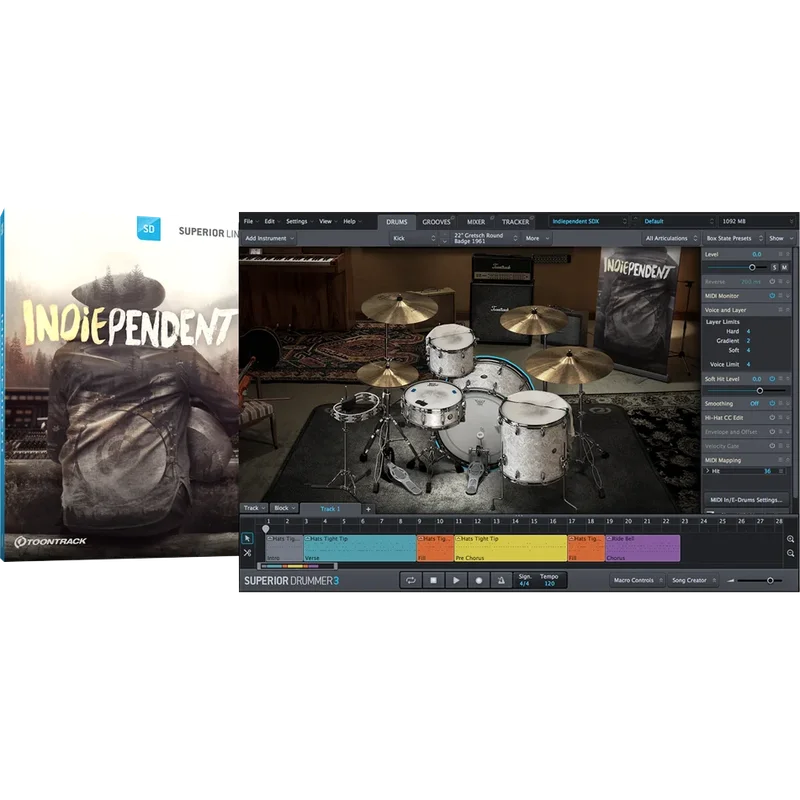
Task: Open the View menu
Action: pyautogui.click(x=328, y=221)
